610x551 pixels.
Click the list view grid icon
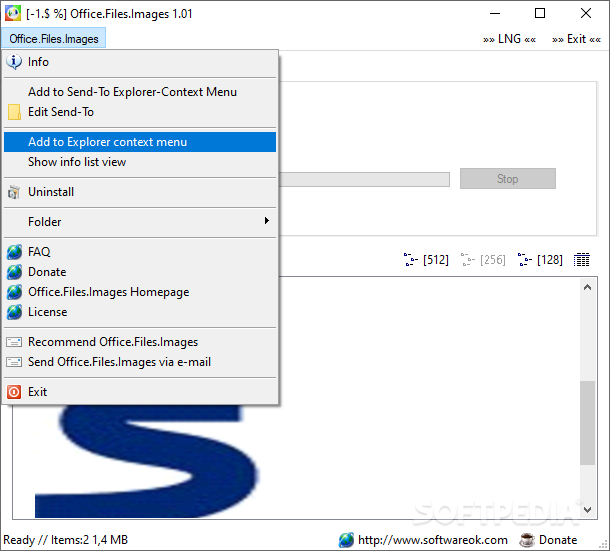click(582, 260)
